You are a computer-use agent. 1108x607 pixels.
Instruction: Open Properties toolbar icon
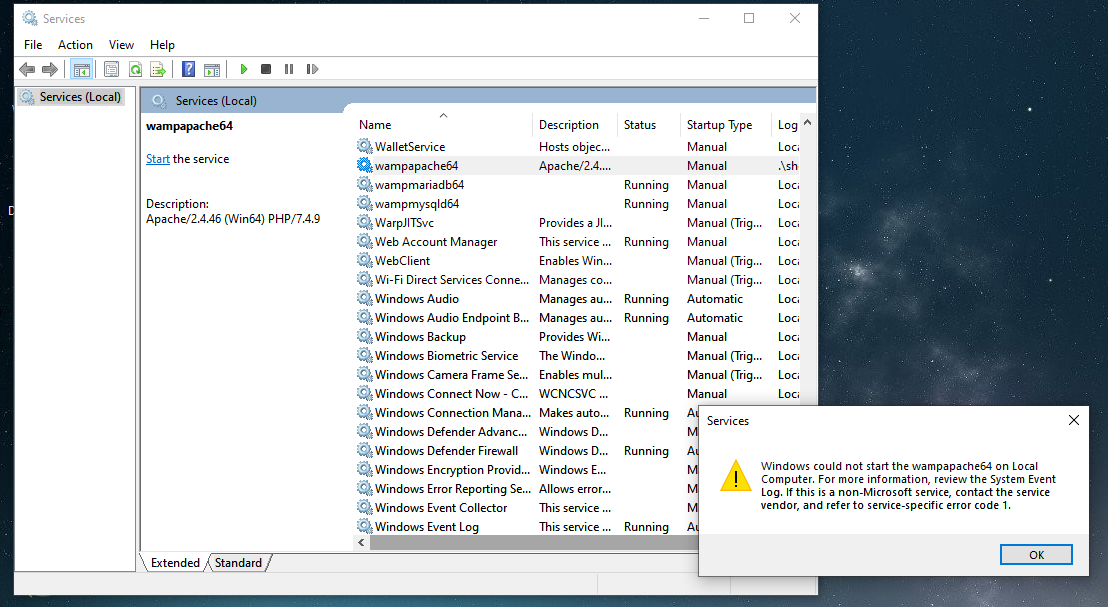tap(111, 69)
